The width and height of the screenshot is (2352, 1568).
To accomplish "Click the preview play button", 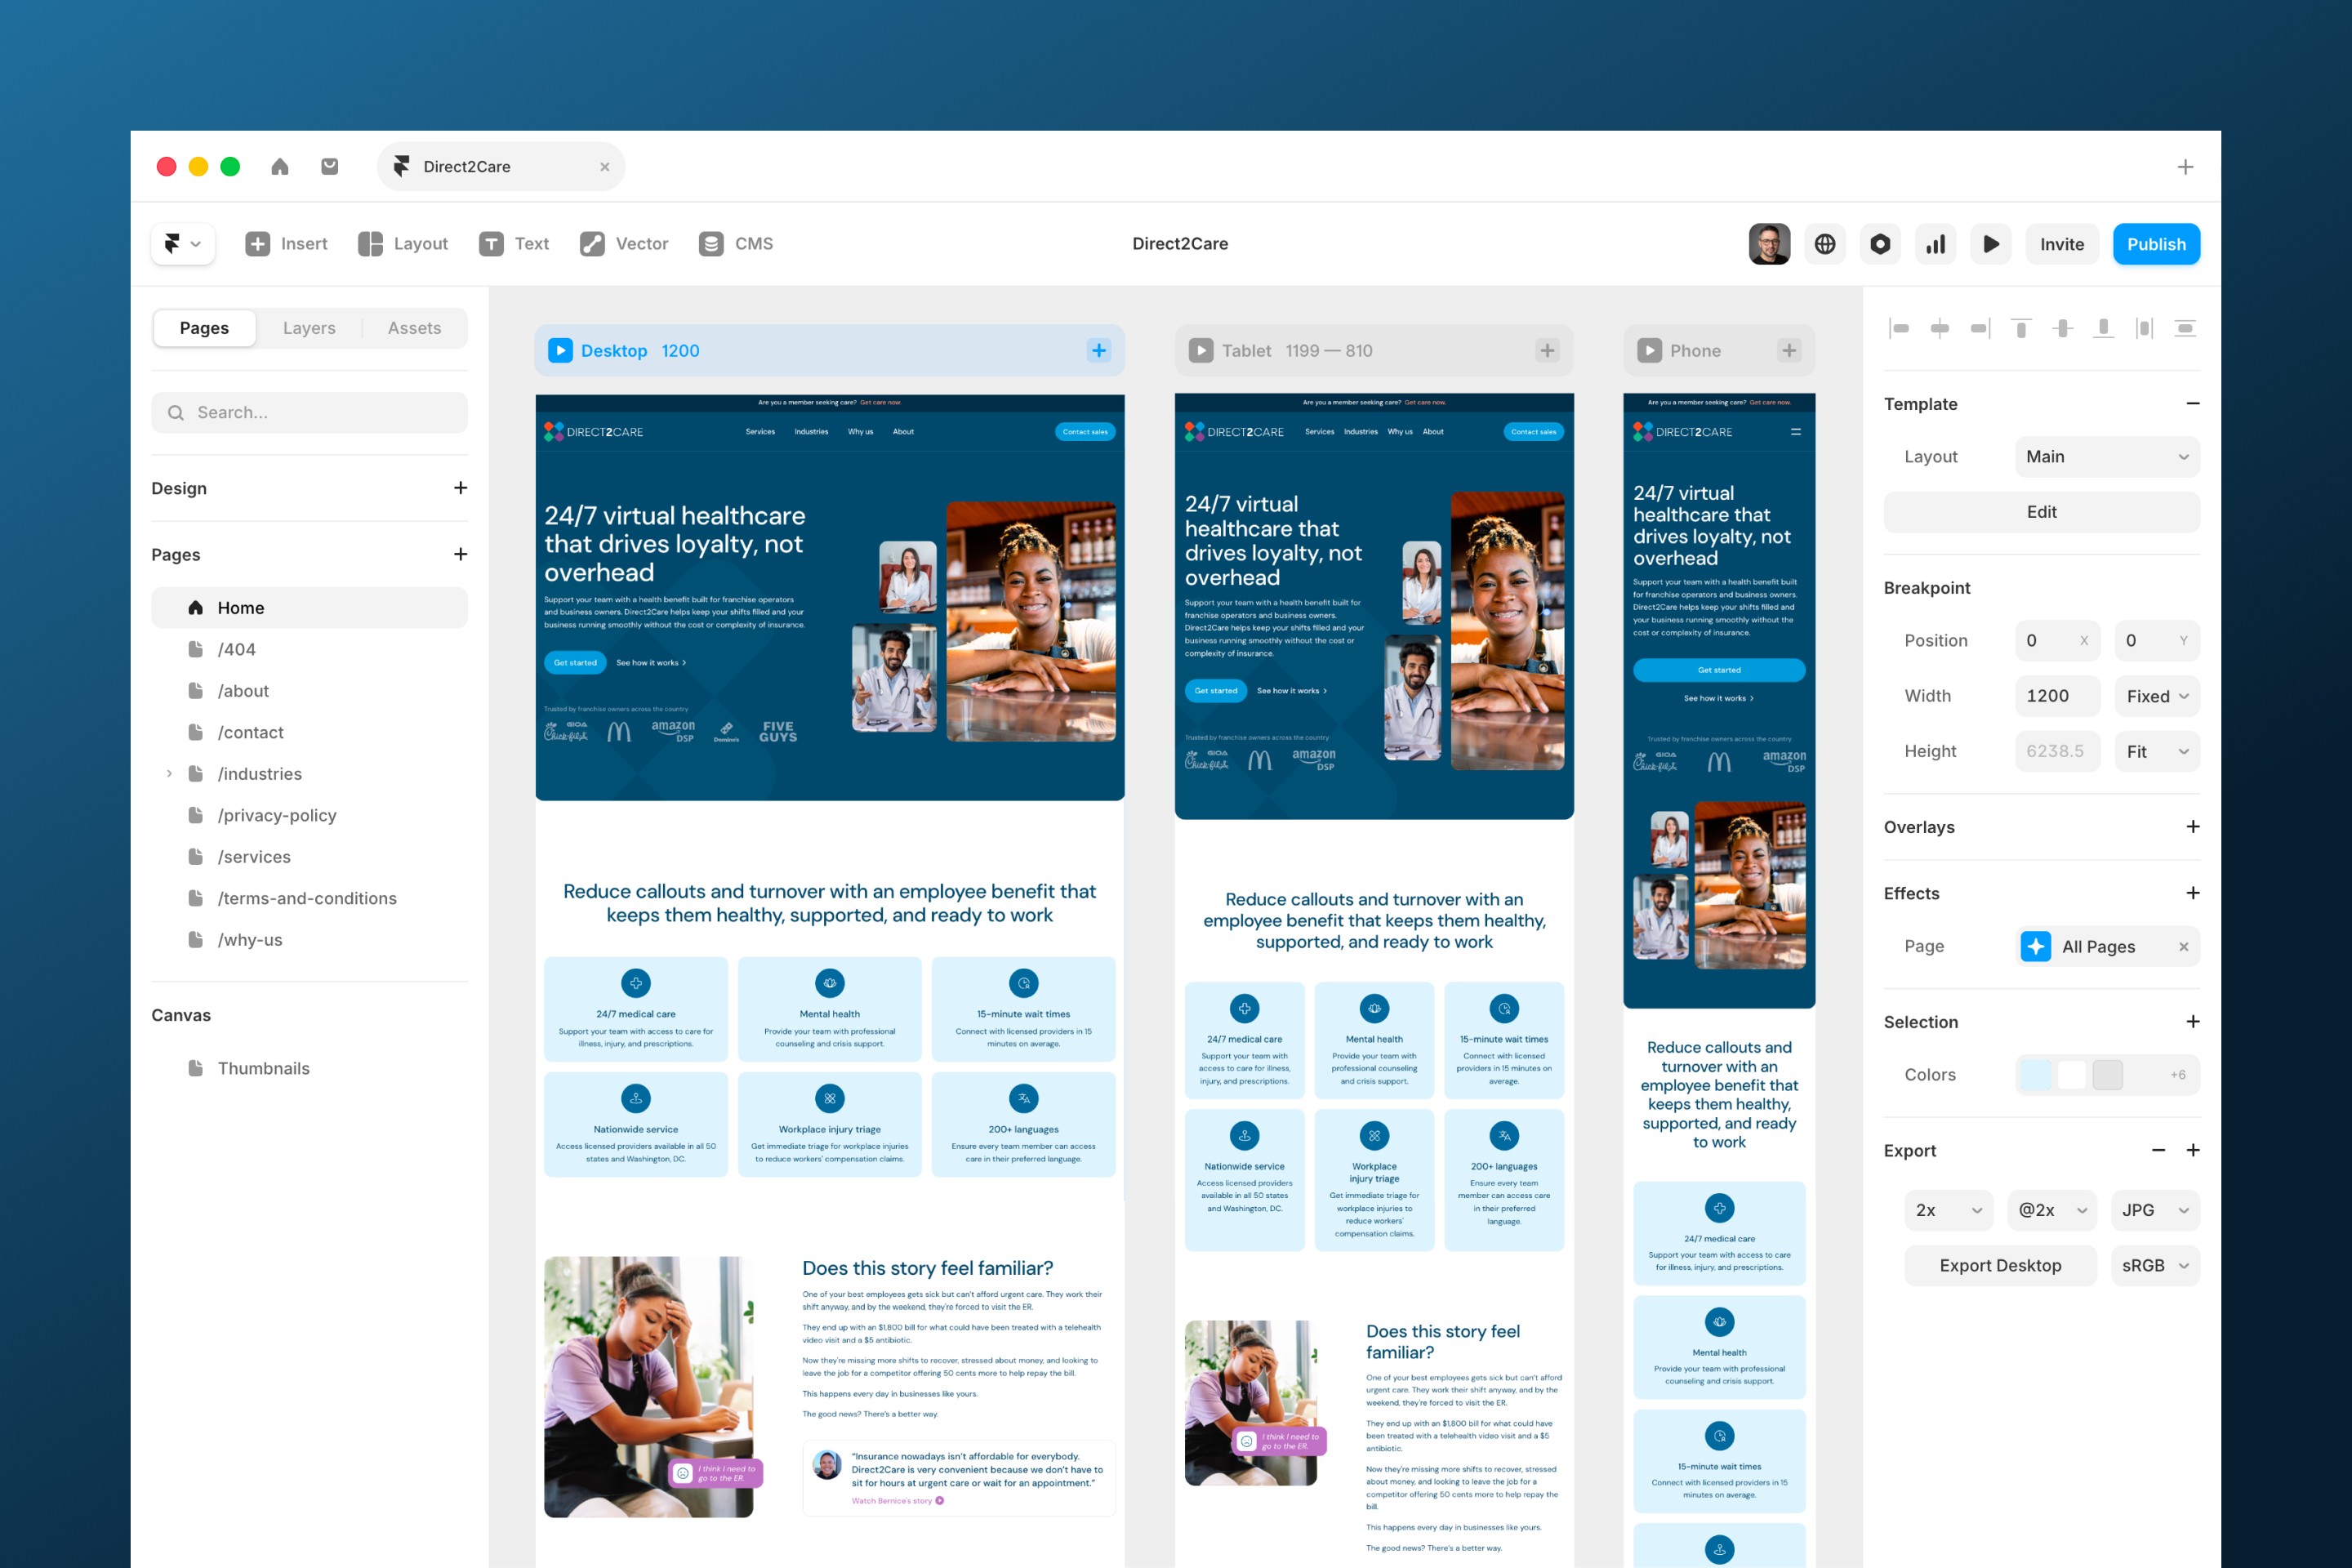I will (x=1990, y=244).
